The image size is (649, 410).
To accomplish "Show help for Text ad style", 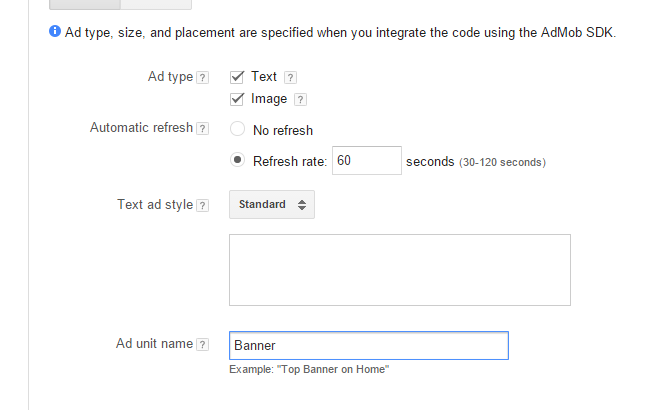I will click(203, 205).
